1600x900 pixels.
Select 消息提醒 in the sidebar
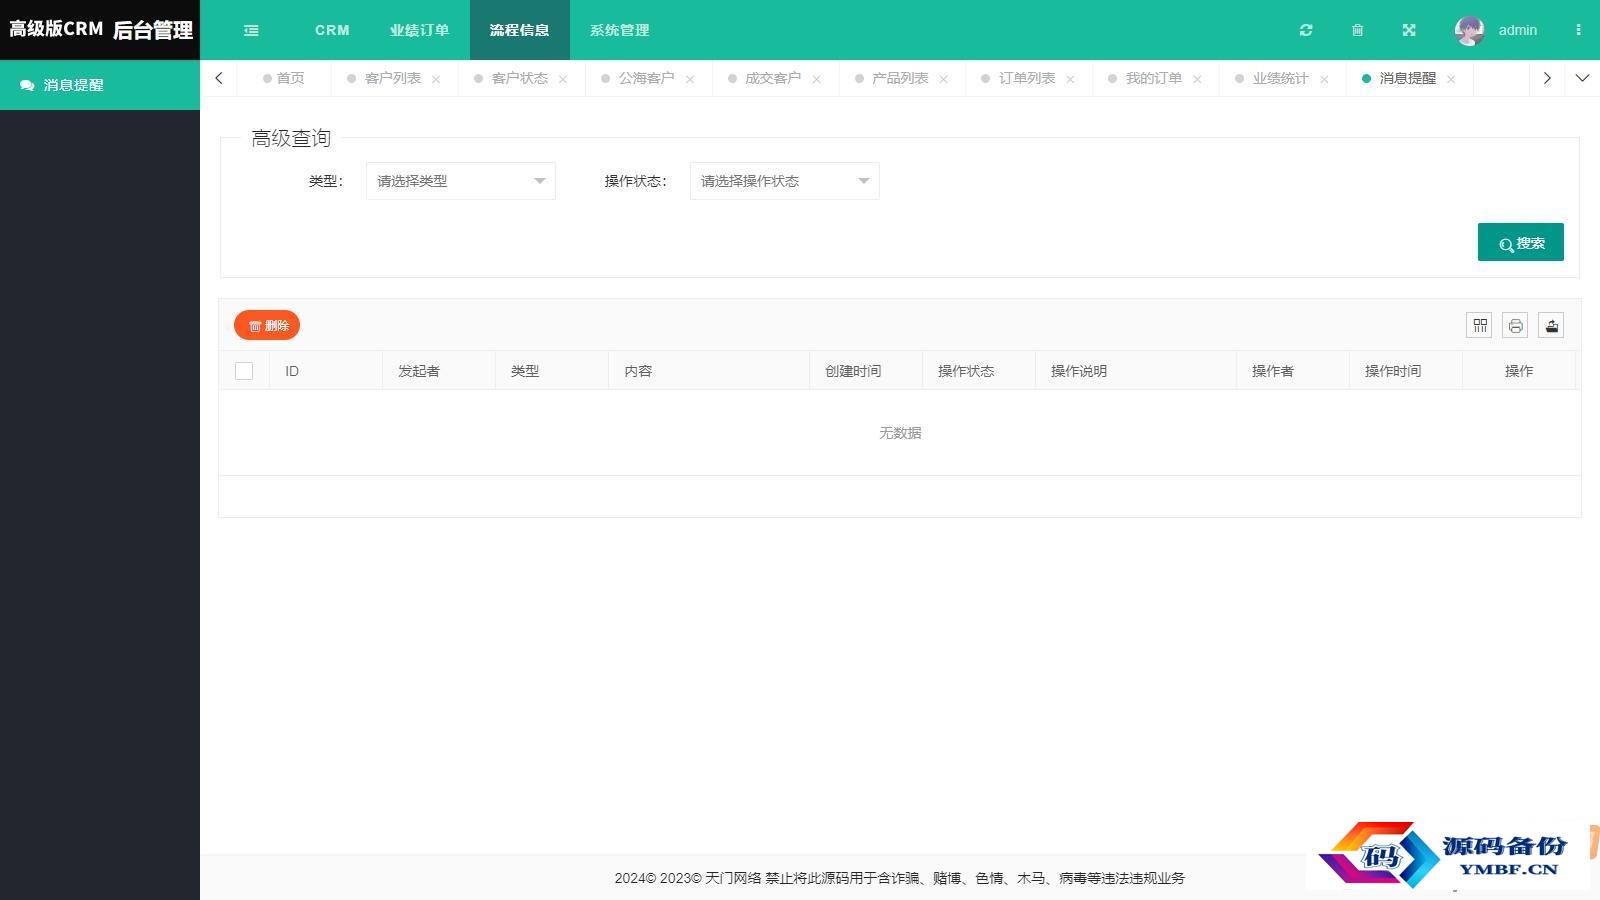pyautogui.click(x=100, y=85)
